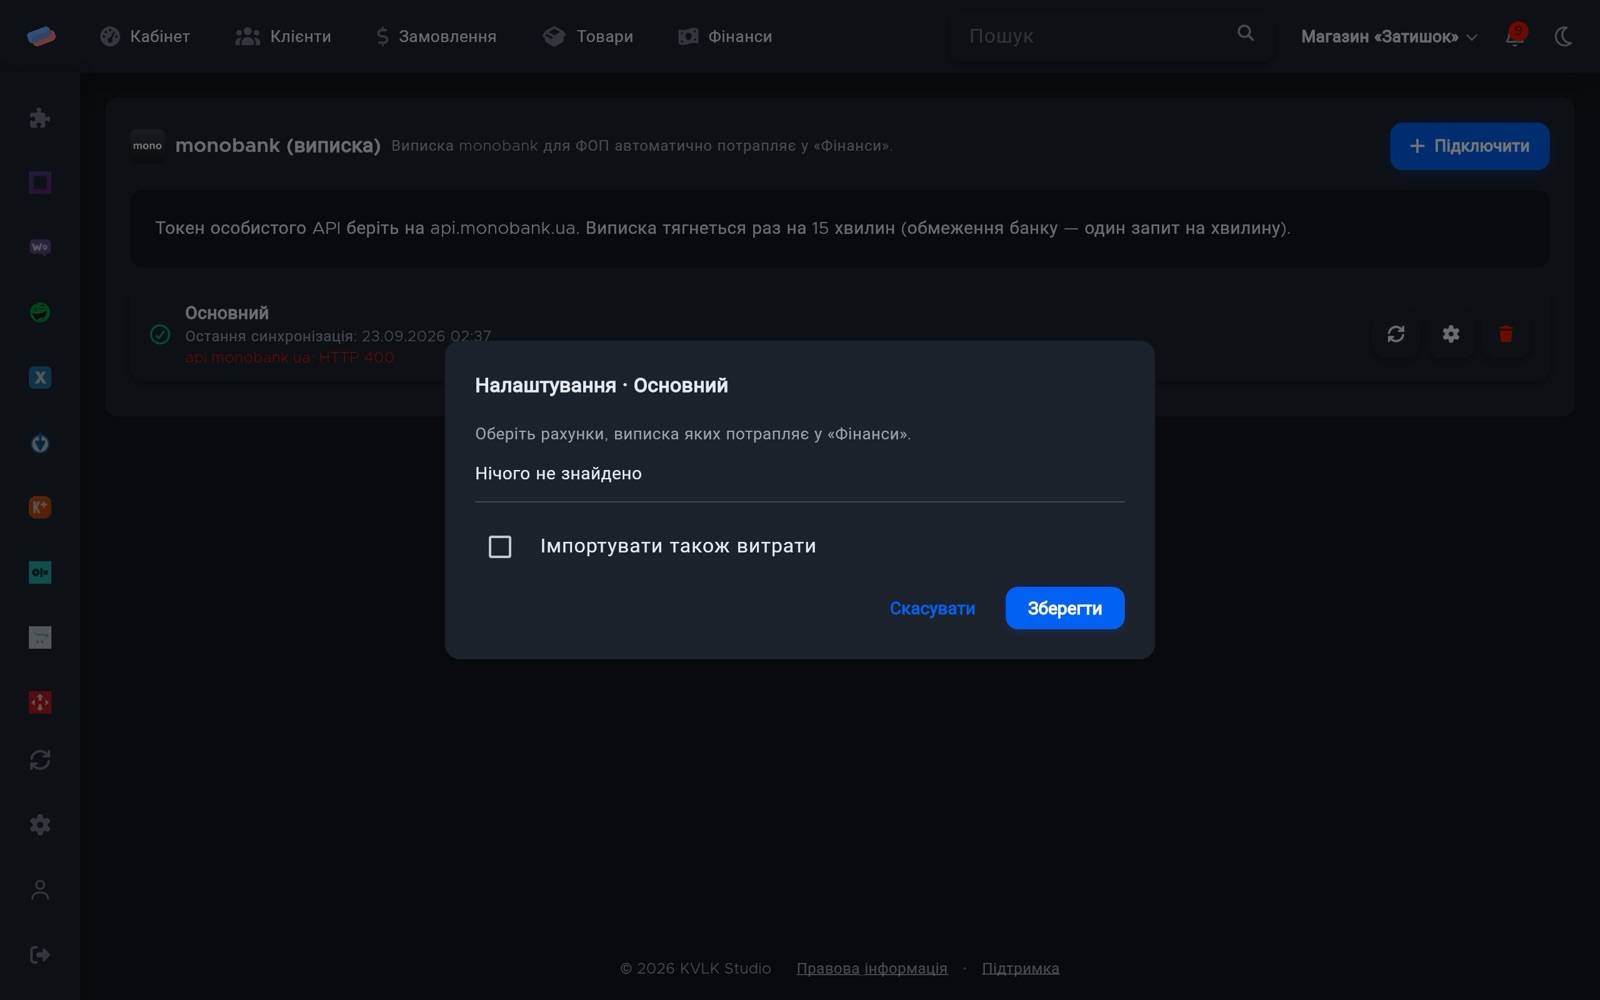Open the orange K+ integration icon in the sidebar
This screenshot has width=1600, height=1000.
40,507
